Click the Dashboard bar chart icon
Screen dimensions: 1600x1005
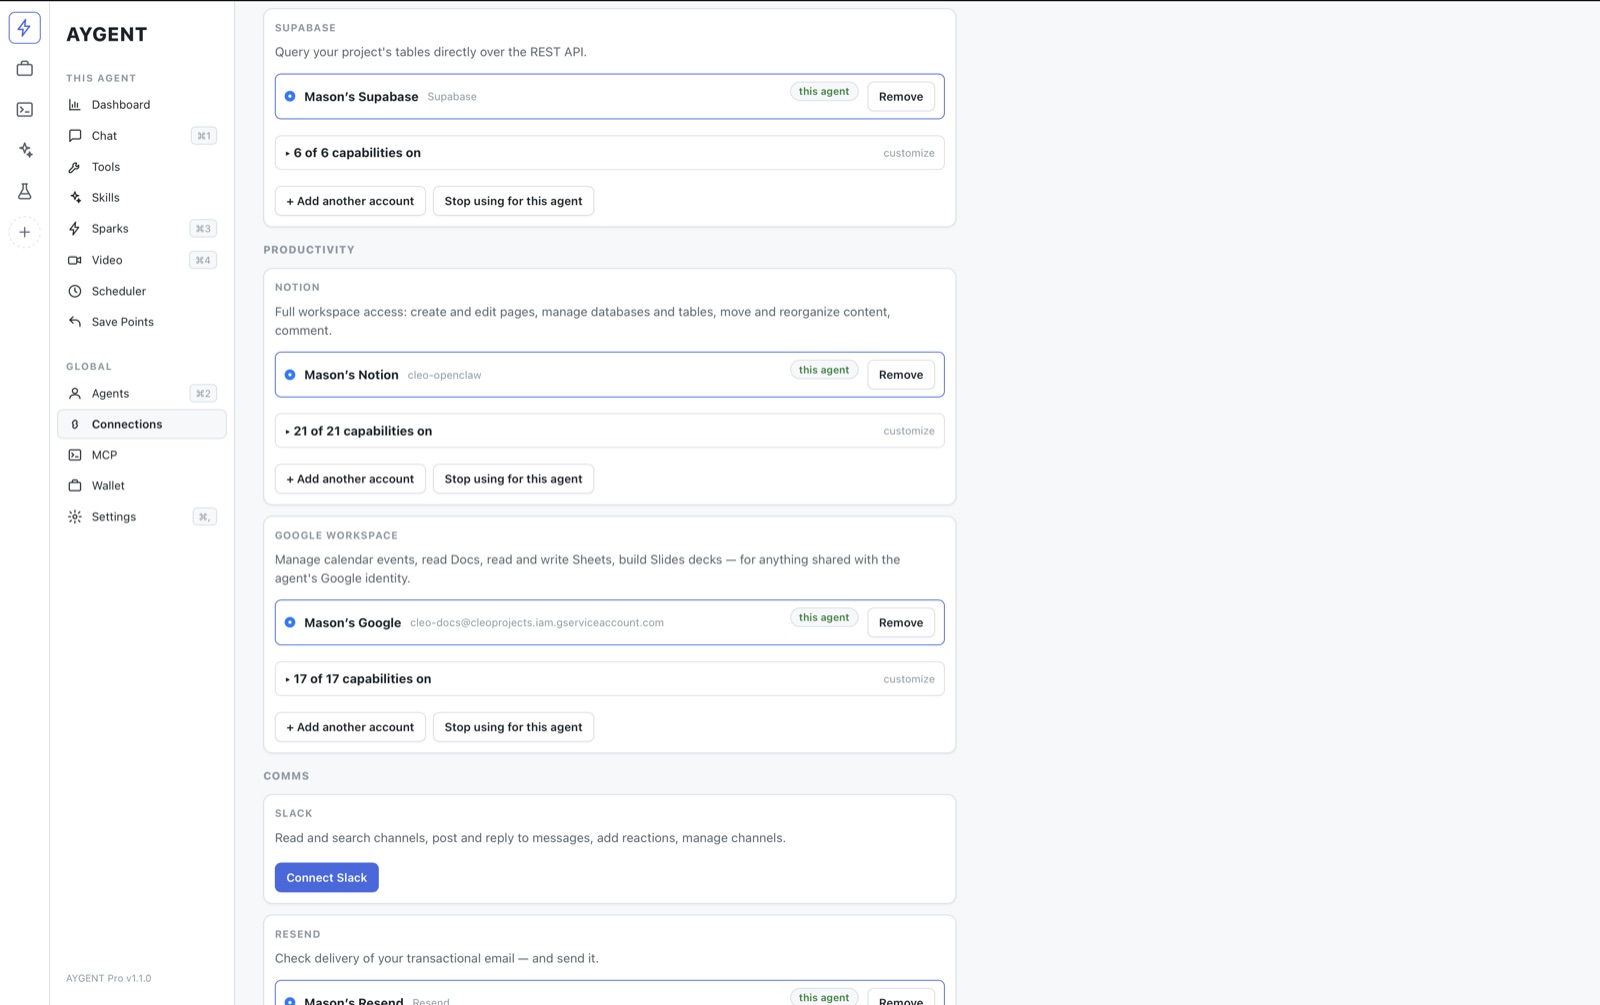[x=75, y=104]
